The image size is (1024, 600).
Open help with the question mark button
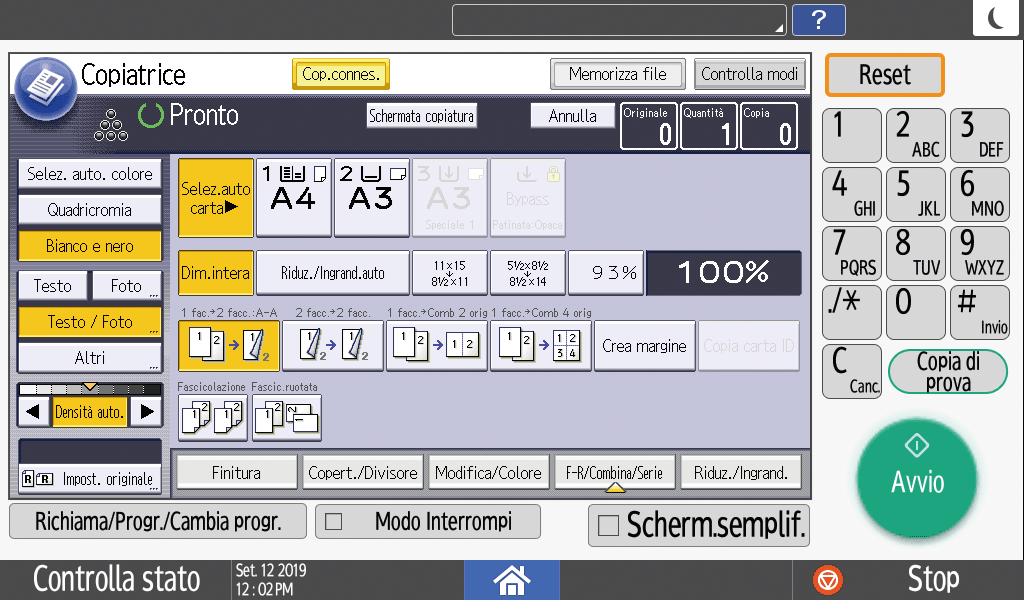(x=818, y=20)
